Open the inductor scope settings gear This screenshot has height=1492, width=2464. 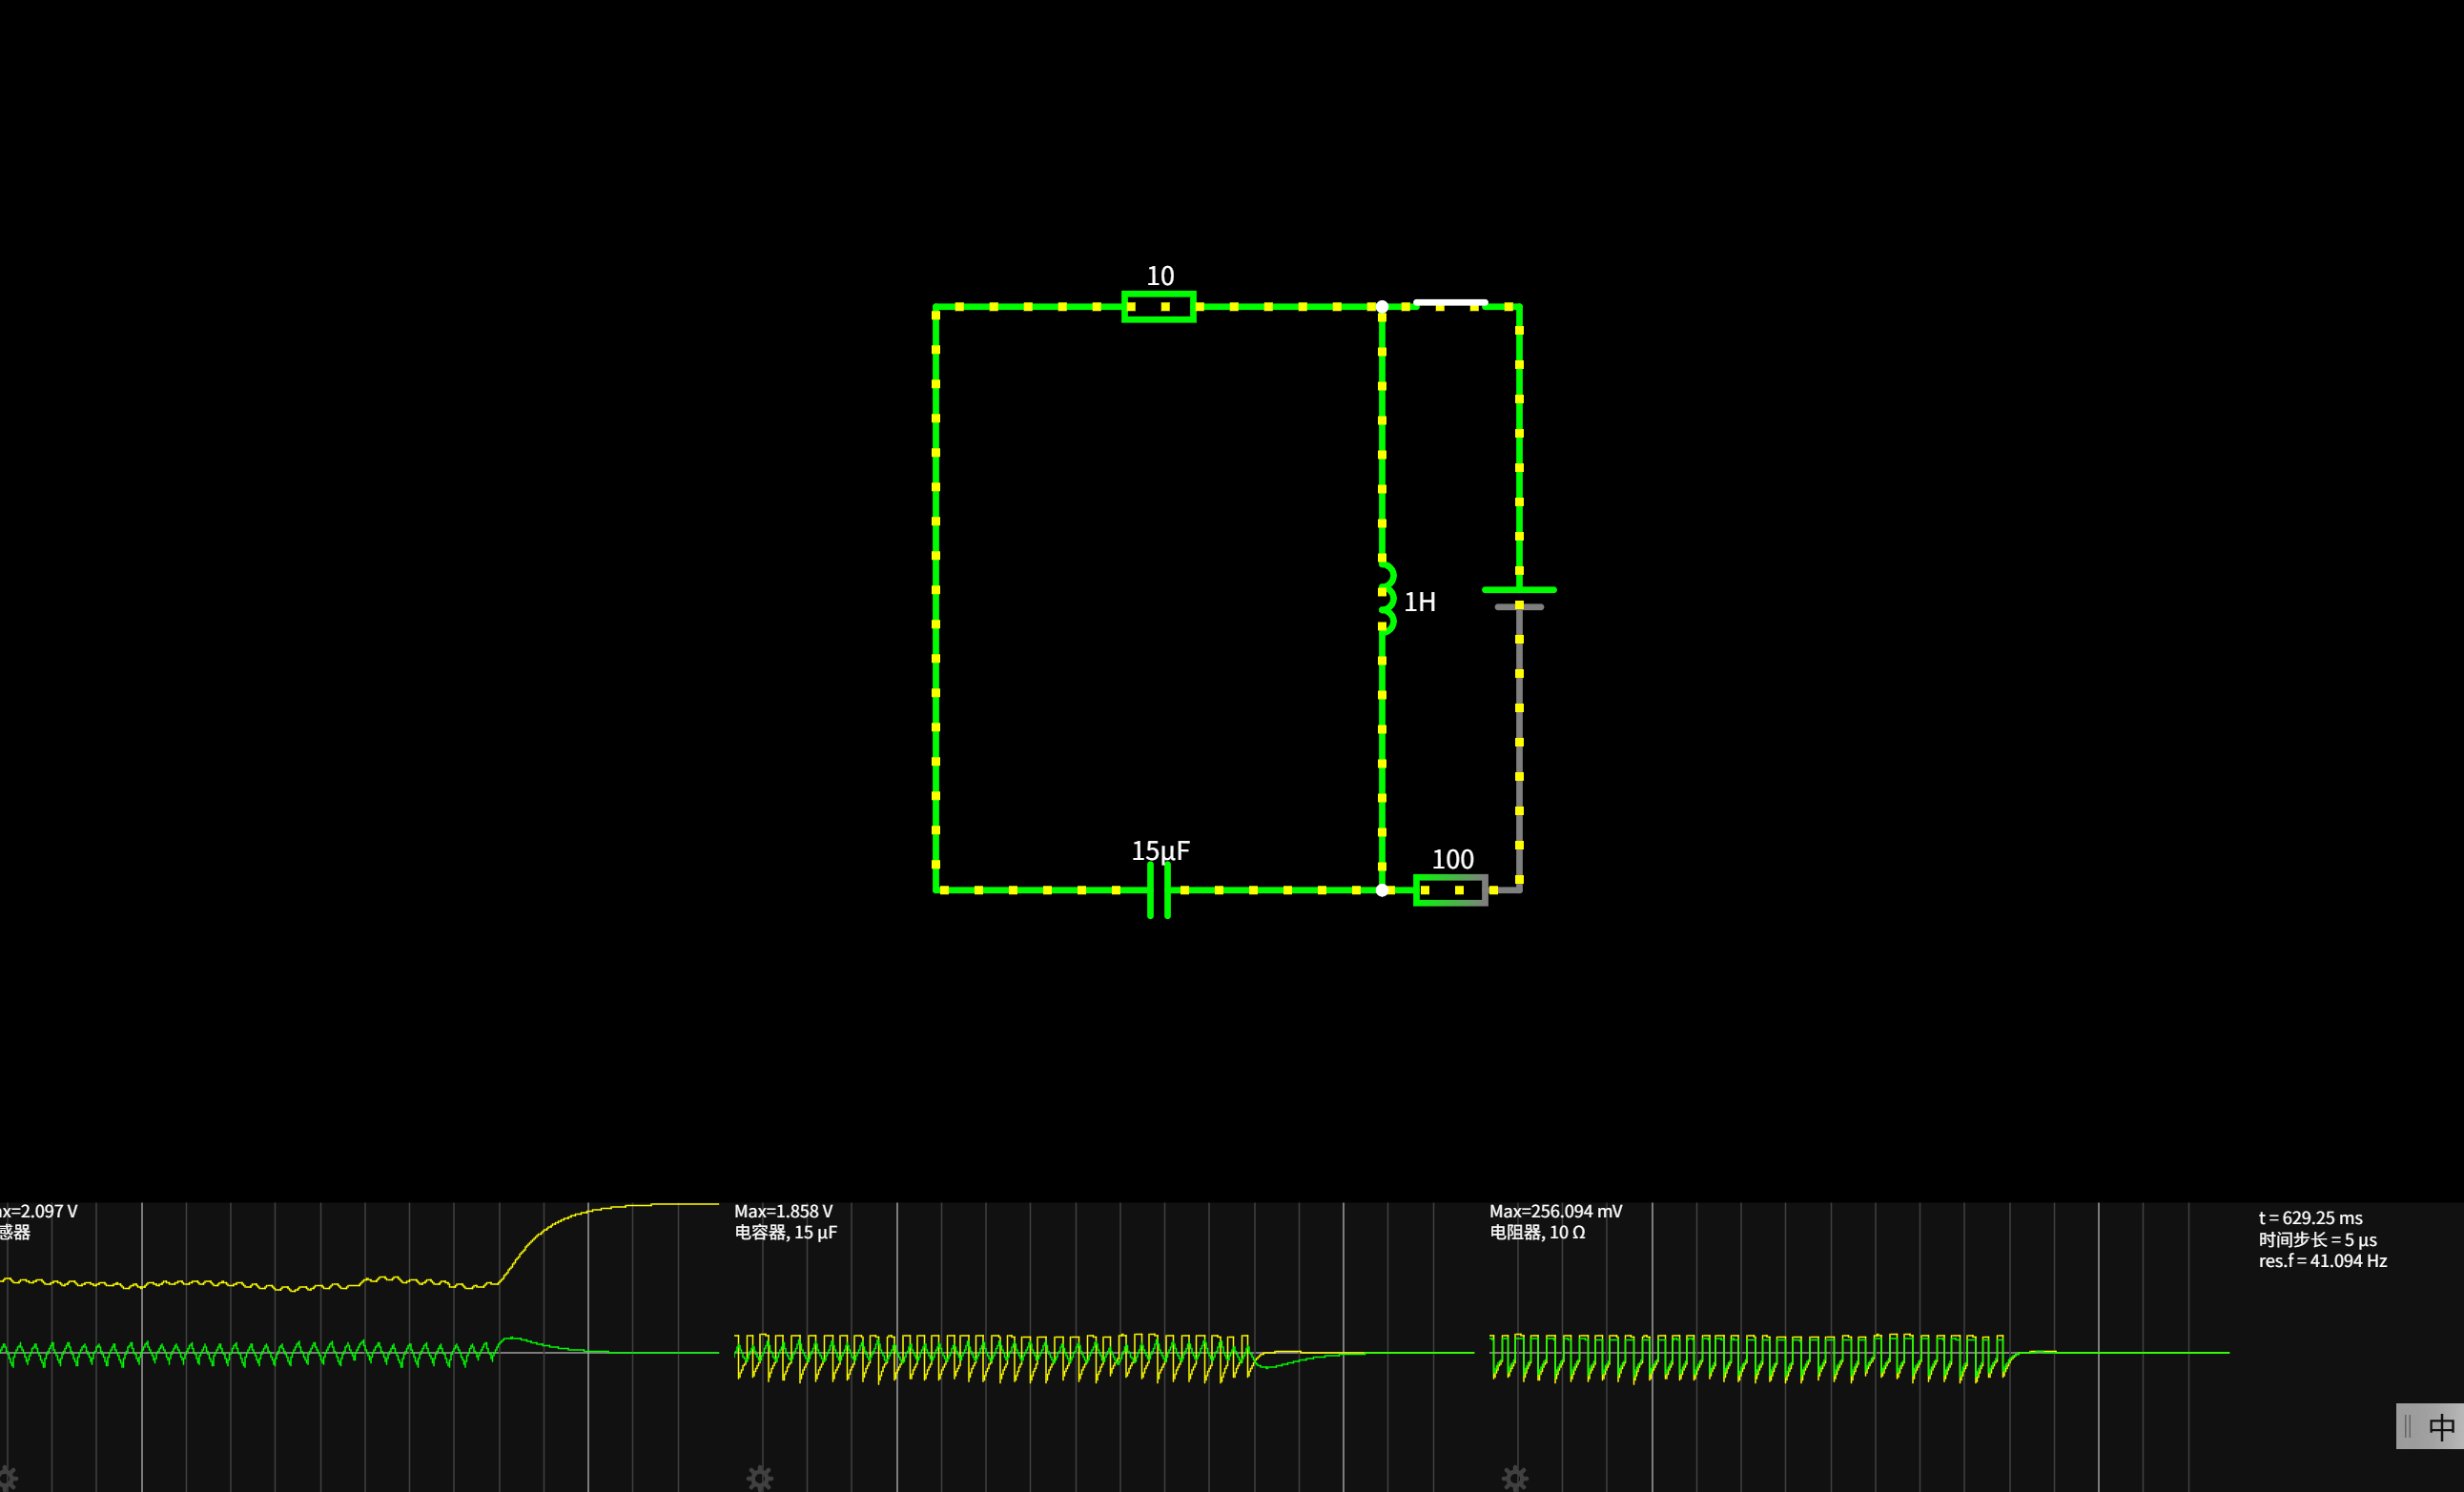click(x=8, y=1477)
